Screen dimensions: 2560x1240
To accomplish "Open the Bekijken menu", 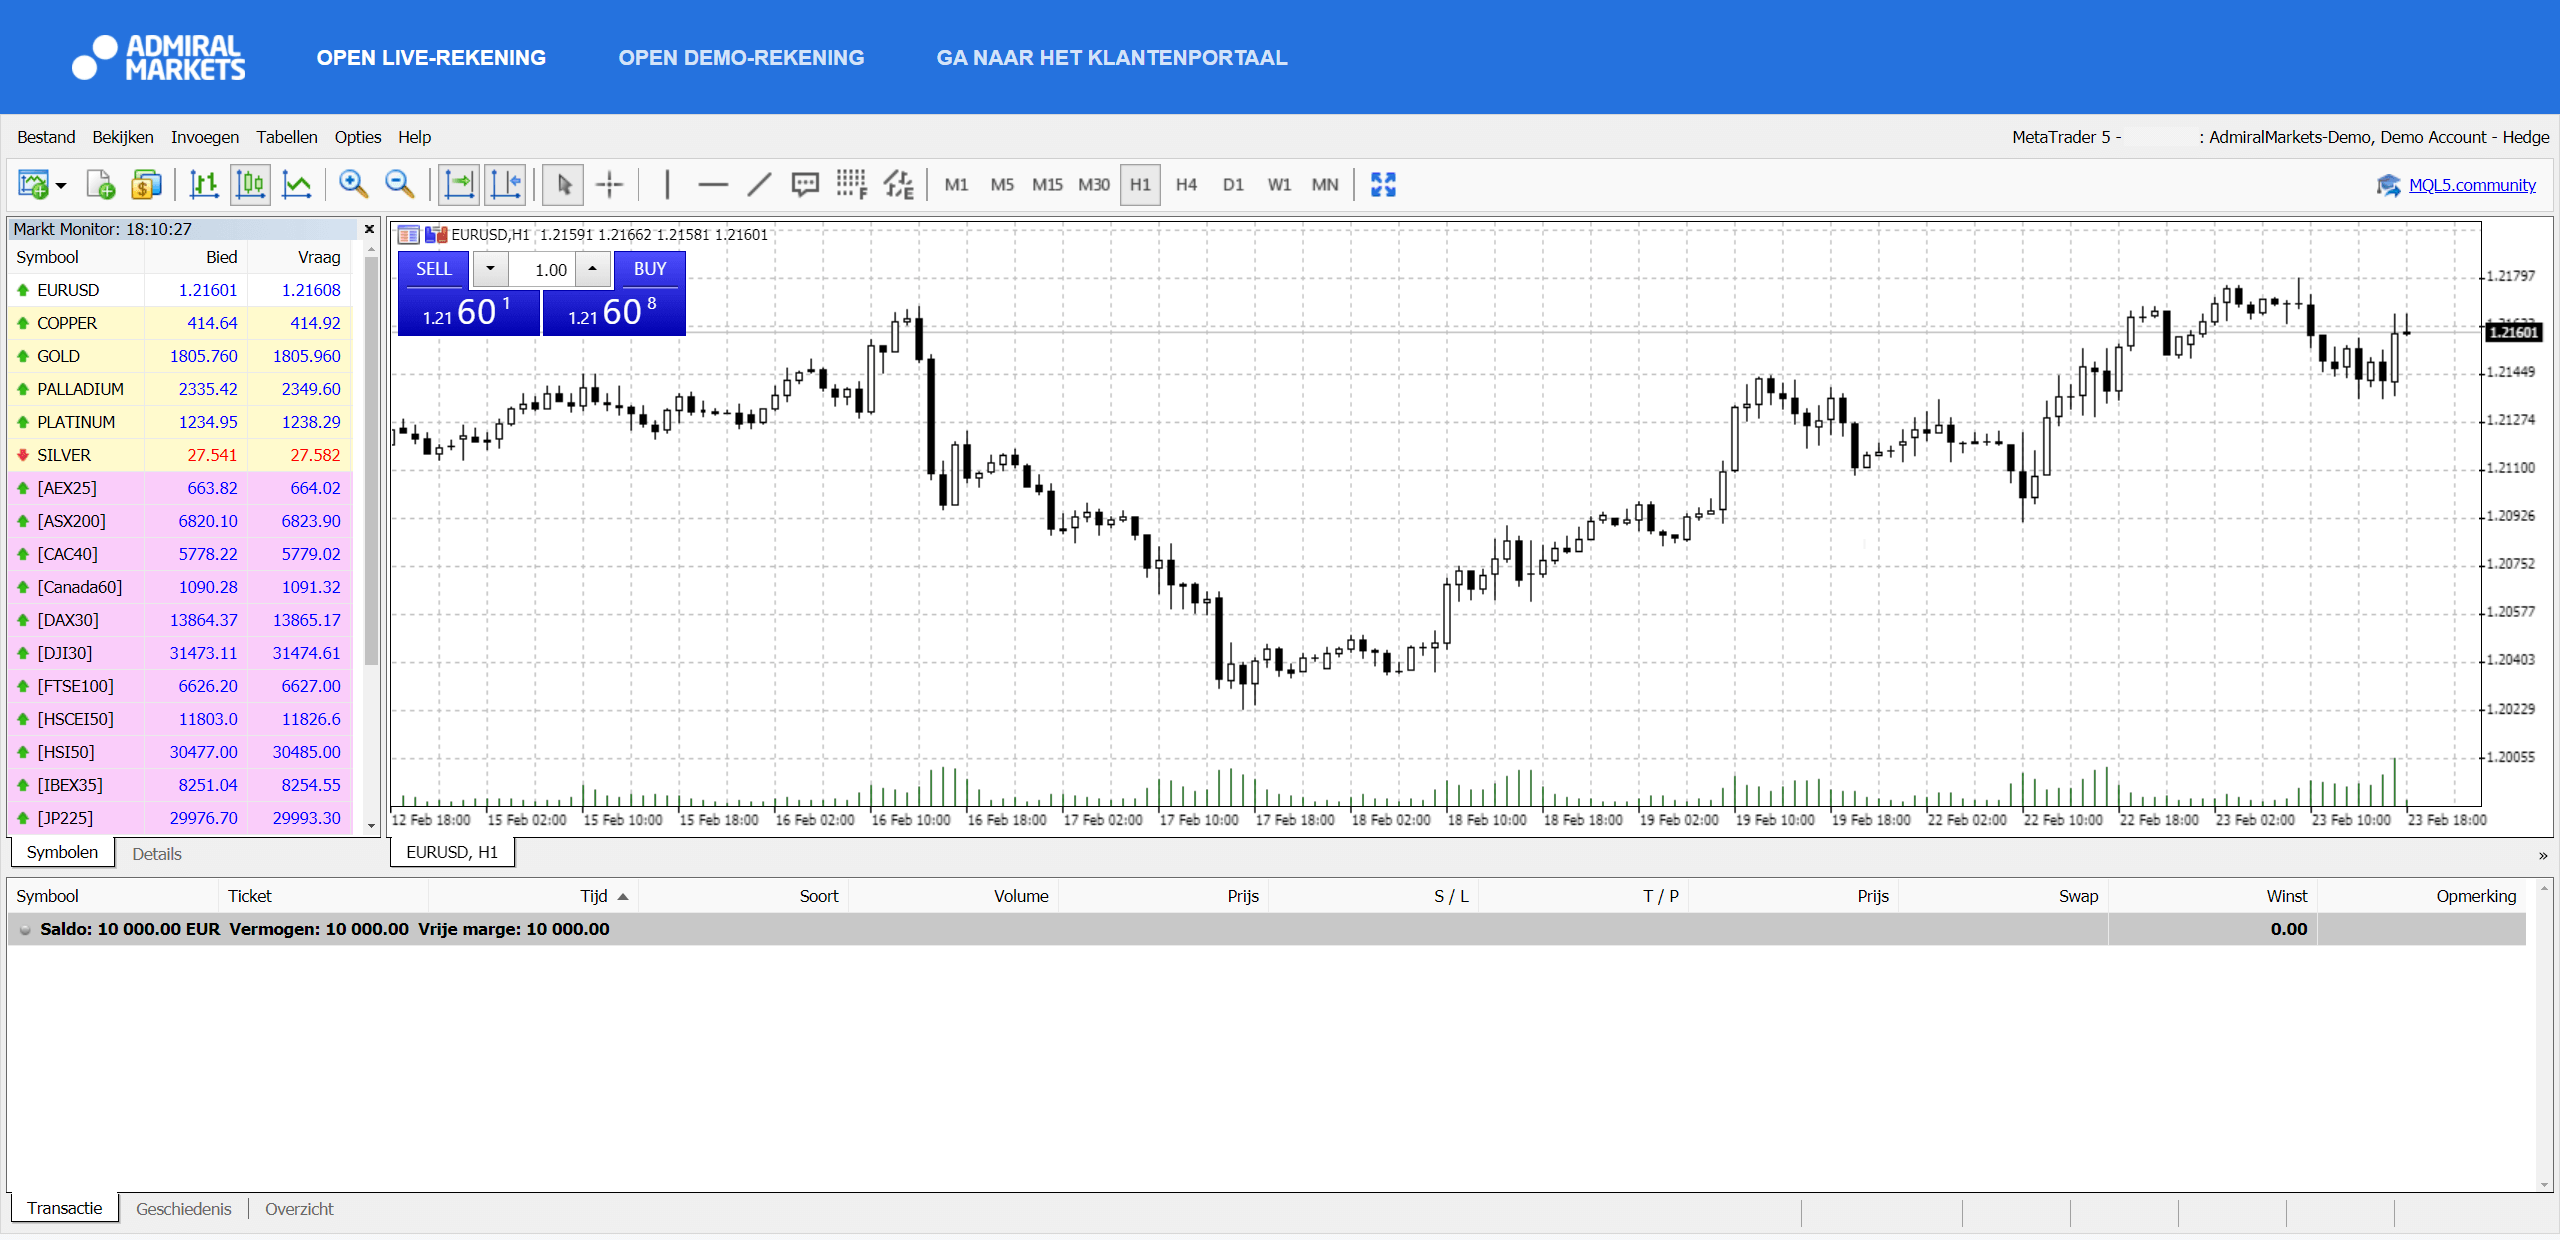I will click(122, 137).
